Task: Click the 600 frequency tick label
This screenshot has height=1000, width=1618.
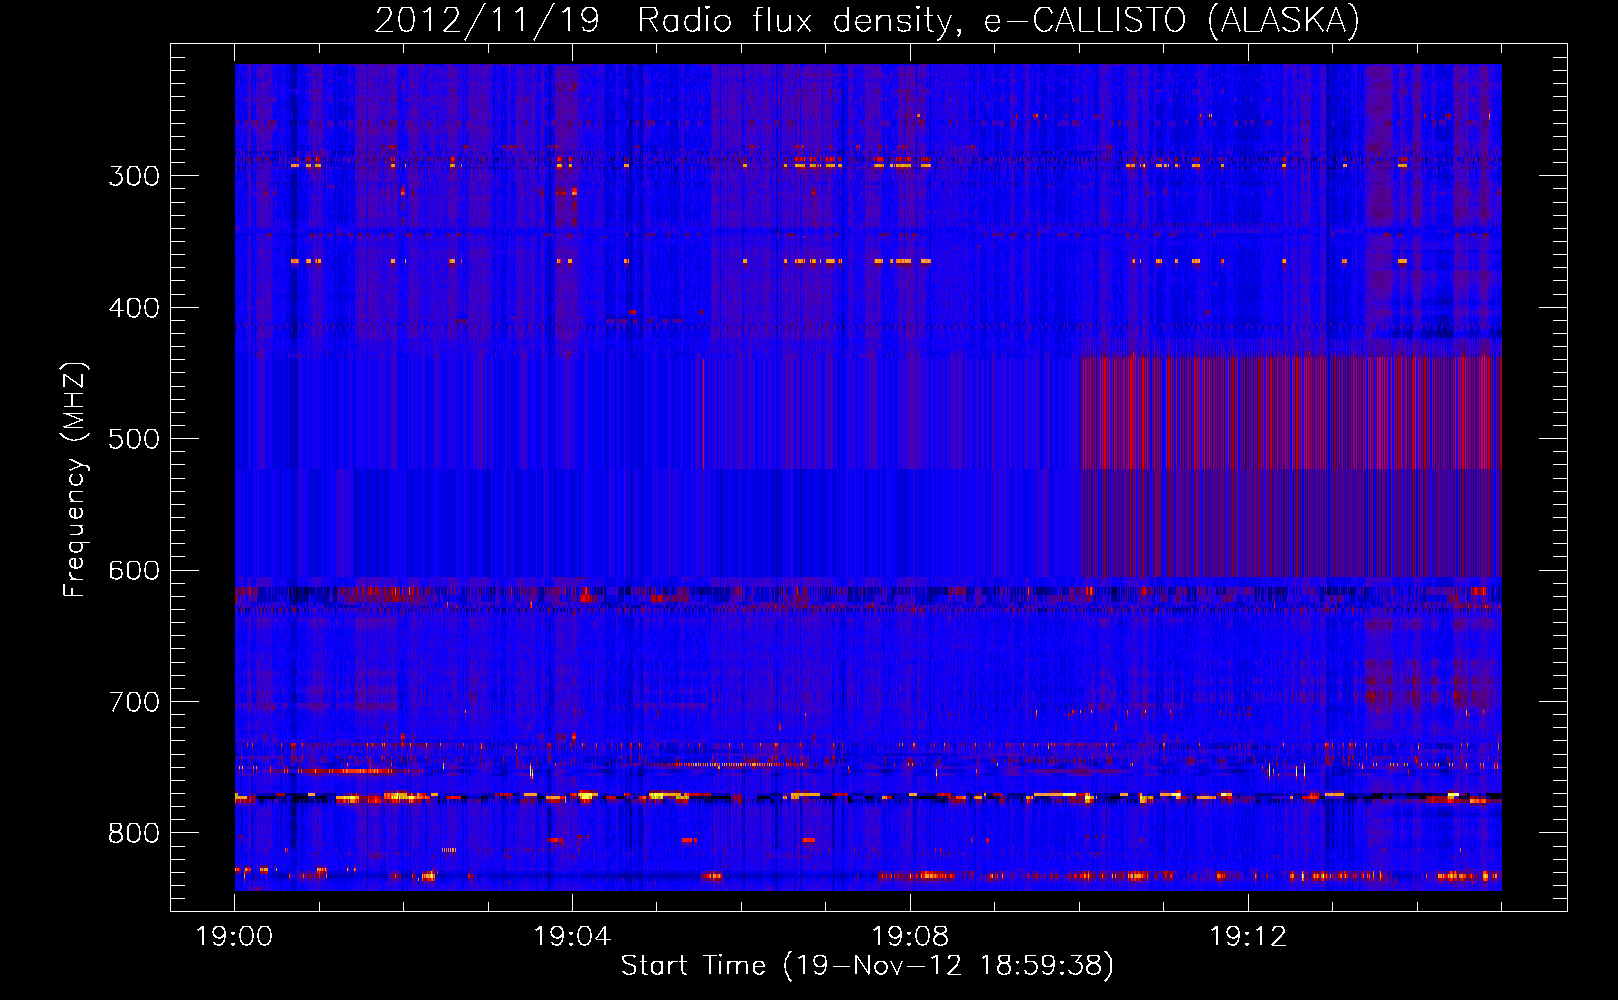Action: coord(134,571)
